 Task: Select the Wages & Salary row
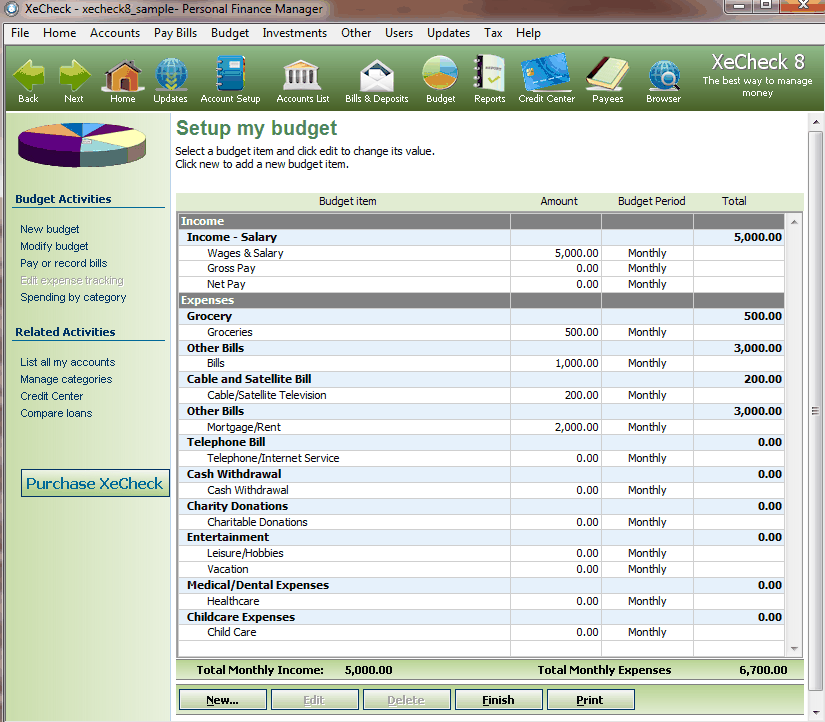pyautogui.click(x=481, y=253)
